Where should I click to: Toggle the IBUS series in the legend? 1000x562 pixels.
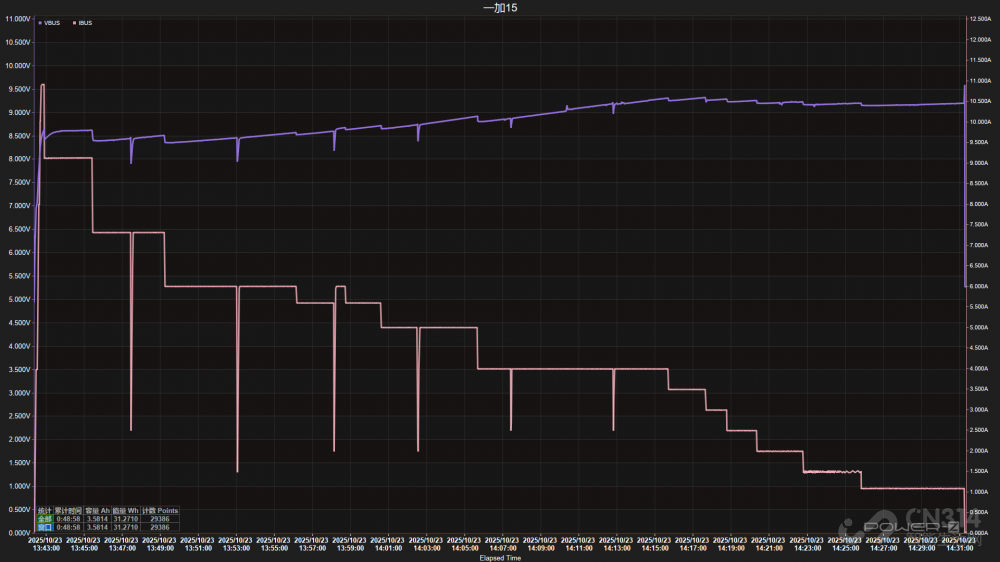[84, 22]
